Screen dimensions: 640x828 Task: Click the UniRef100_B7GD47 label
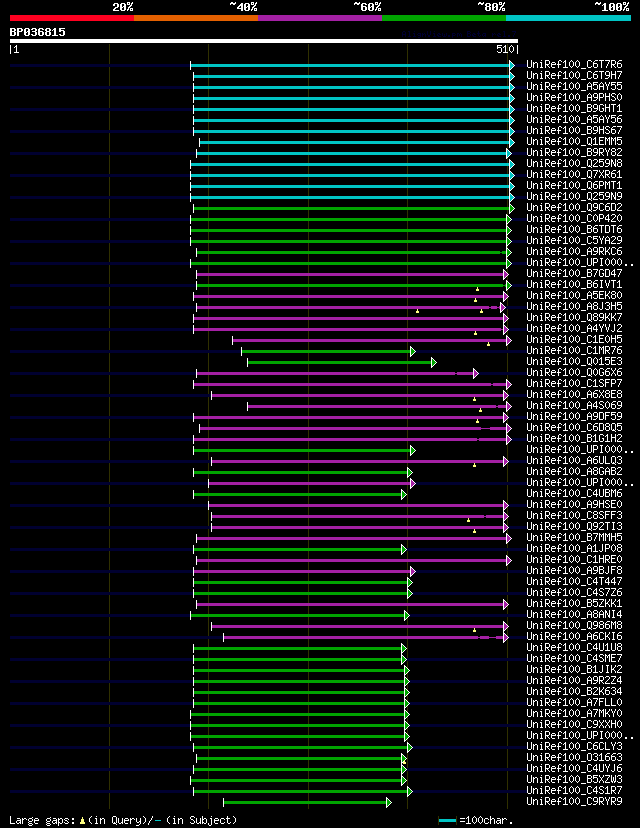click(x=574, y=274)
